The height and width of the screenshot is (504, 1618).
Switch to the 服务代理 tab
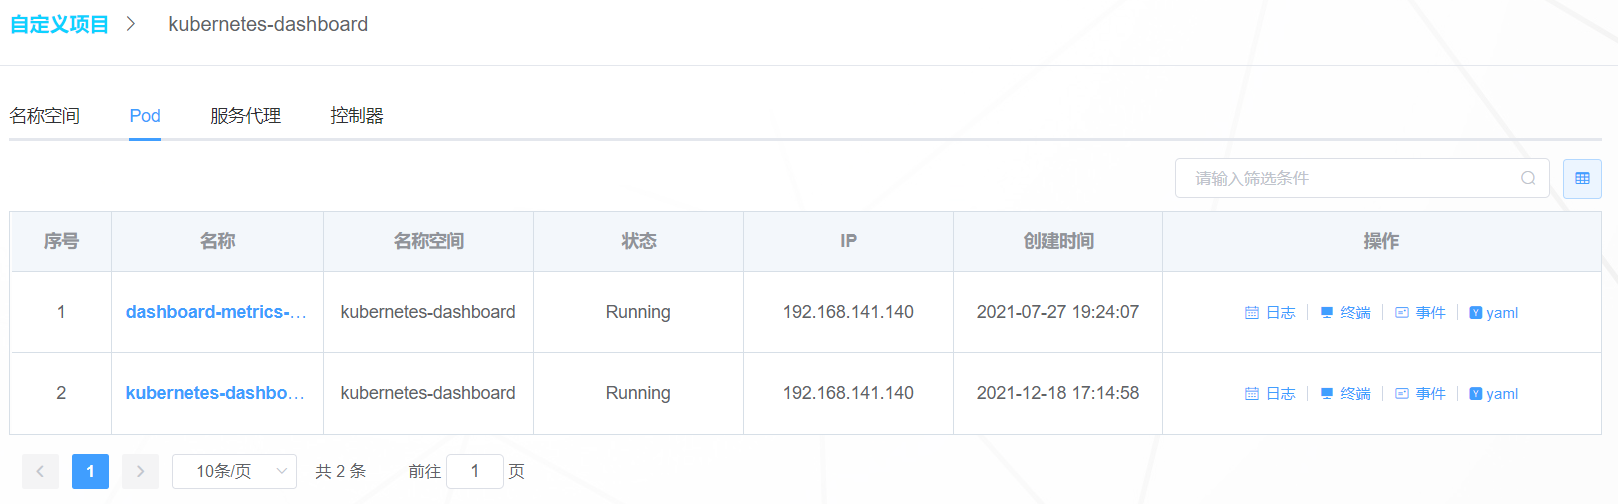(x=246, y=116)
